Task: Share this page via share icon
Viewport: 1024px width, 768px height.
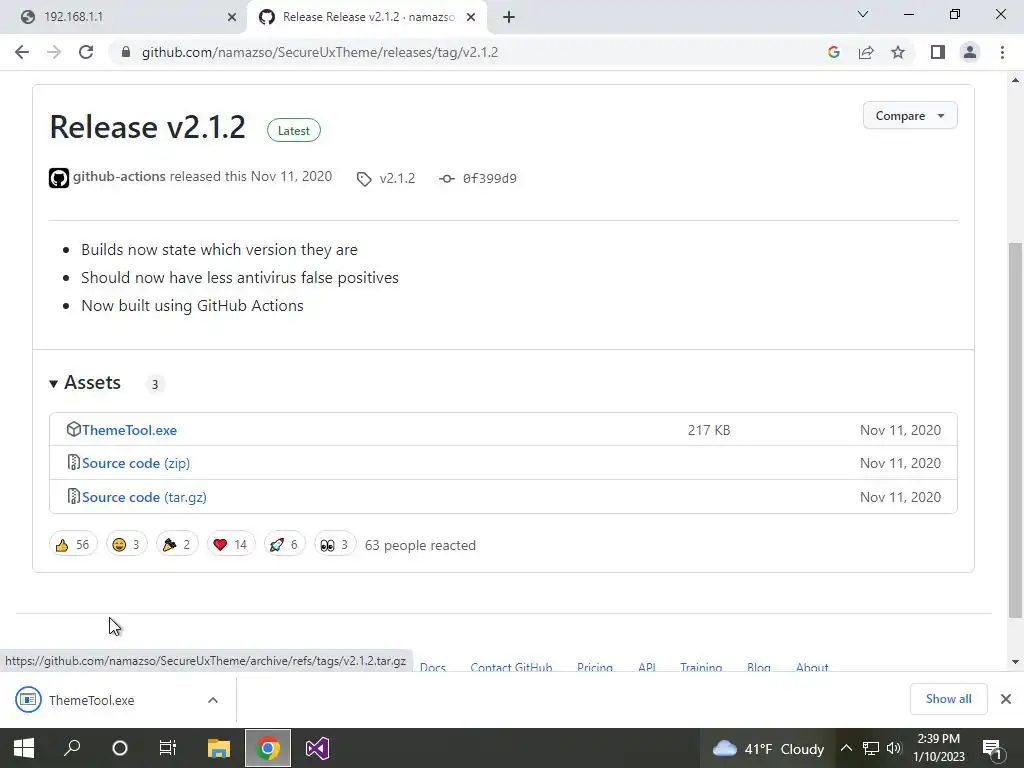Action: [x=866, y=52]
